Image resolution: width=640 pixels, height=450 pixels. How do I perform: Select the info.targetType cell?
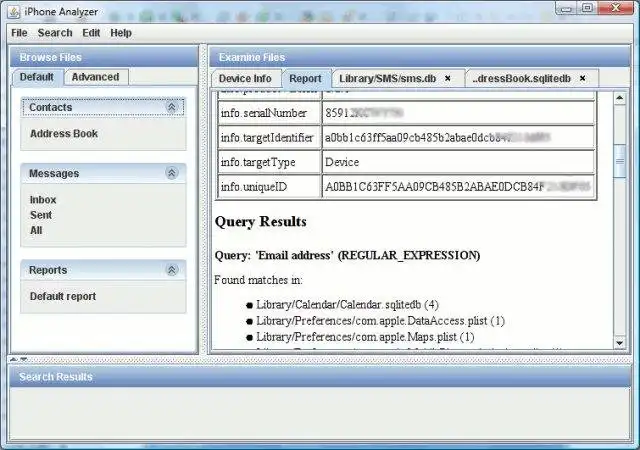click(269, 162)
